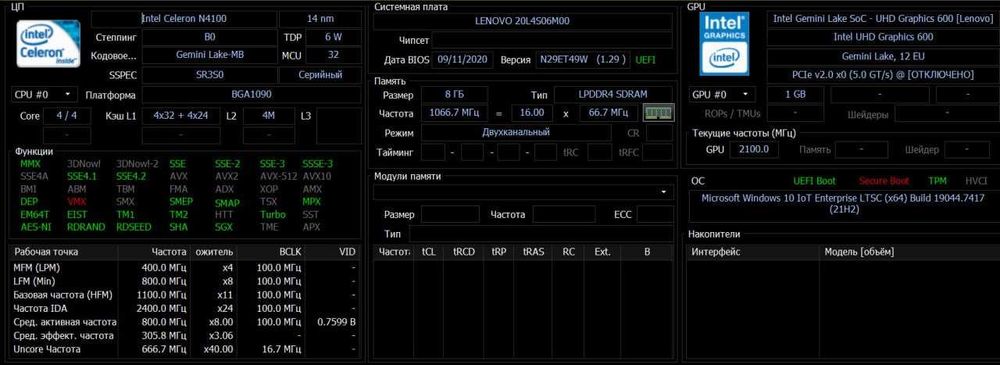Screen dimensions: 1000x365
Task: Click the LENOVO 20L4S06M00 motherboard field
Action: click(x=522, y=21)
